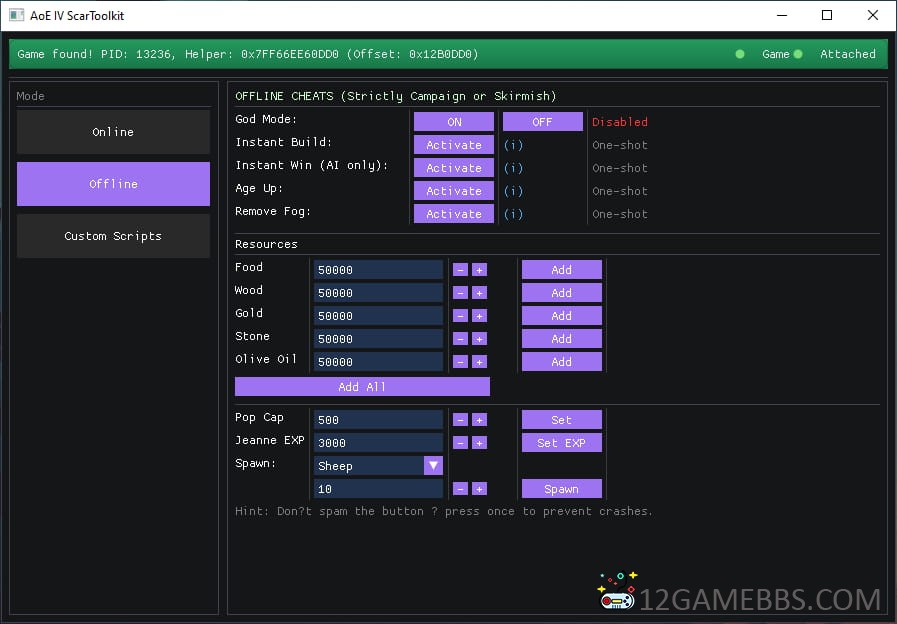Click the info (i) icon beside Remove Fog
The image size is (897, 624).
(513, 214)
